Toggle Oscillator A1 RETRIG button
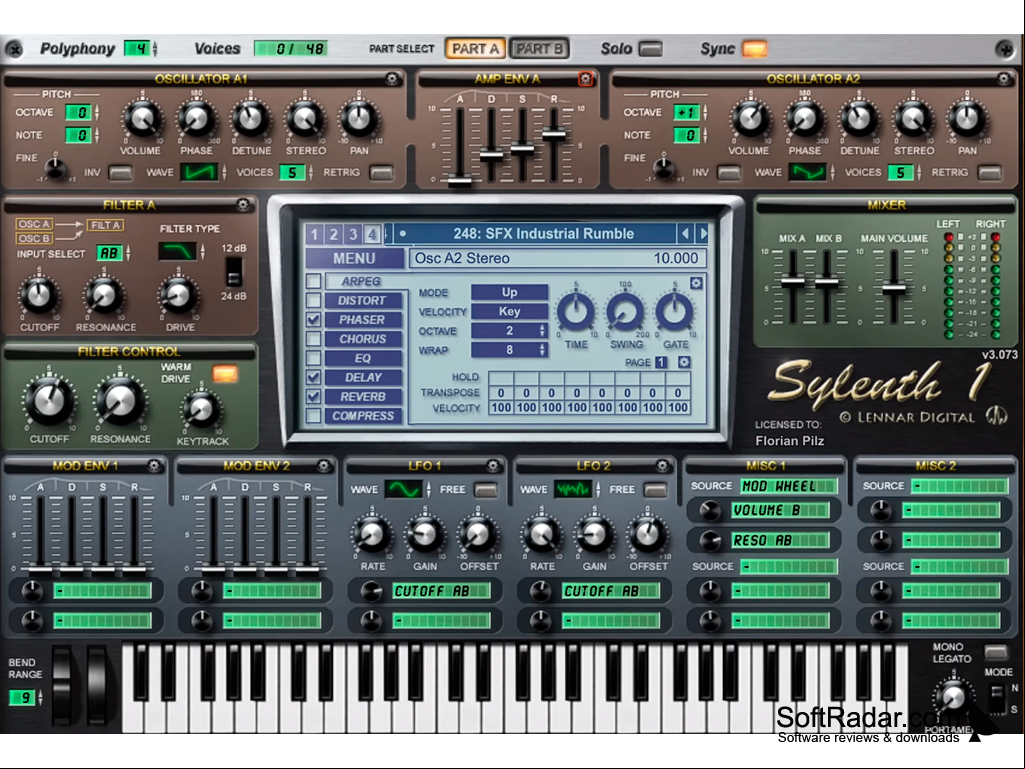Image resolution: width=1025 pixels, height=769 pixels. click(x=382, y=173)
